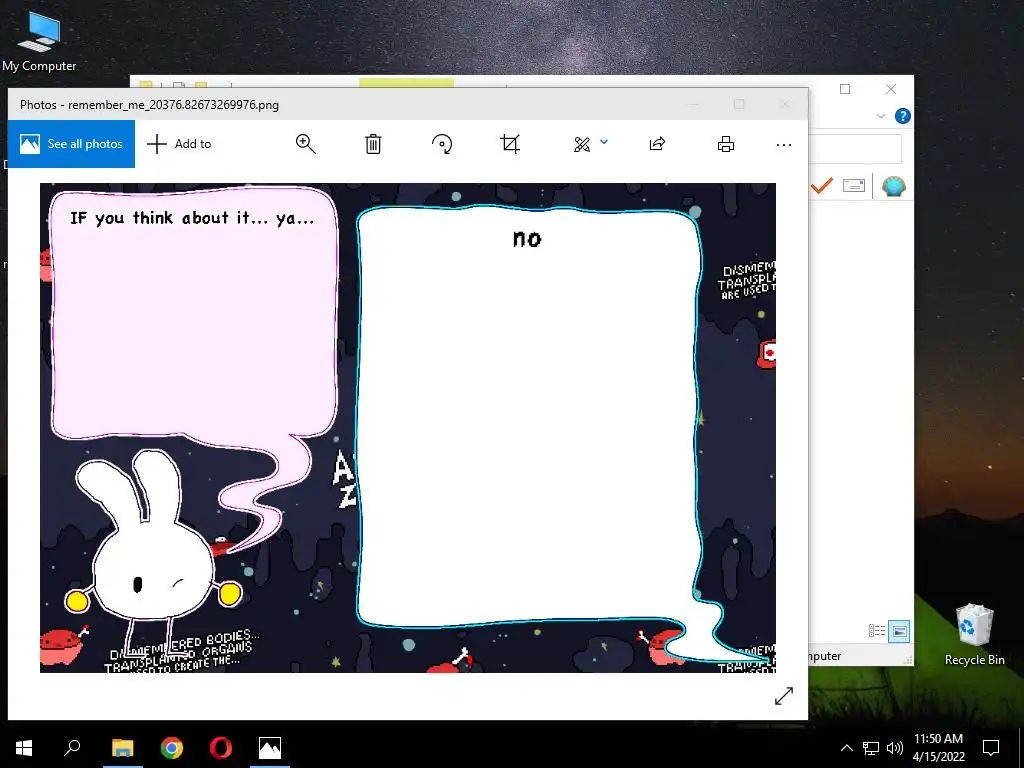This screenshot has height=768, width=1024.
Task: Open the Crop tool icon
Action: click(510, 144)
